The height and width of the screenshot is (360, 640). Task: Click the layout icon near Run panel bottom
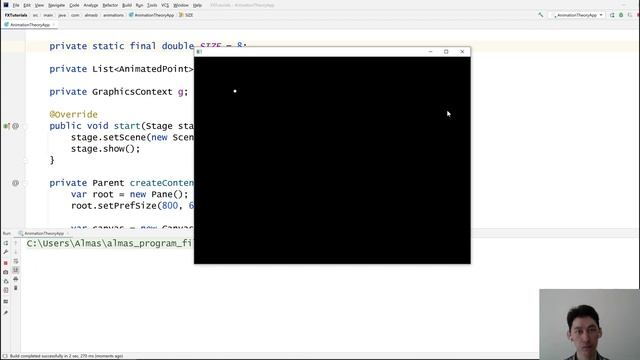click(6, 302)
